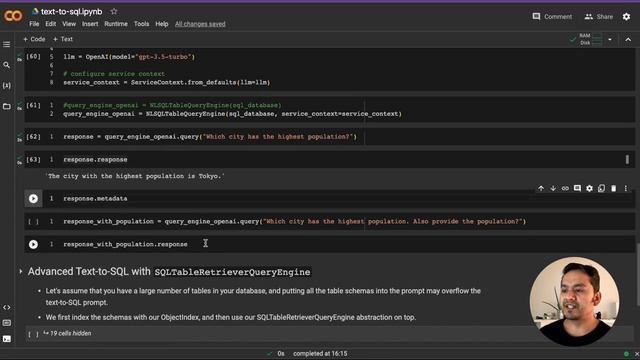
Task: Click the 'completed at 16:15' status text
Action: coord(320,354)
